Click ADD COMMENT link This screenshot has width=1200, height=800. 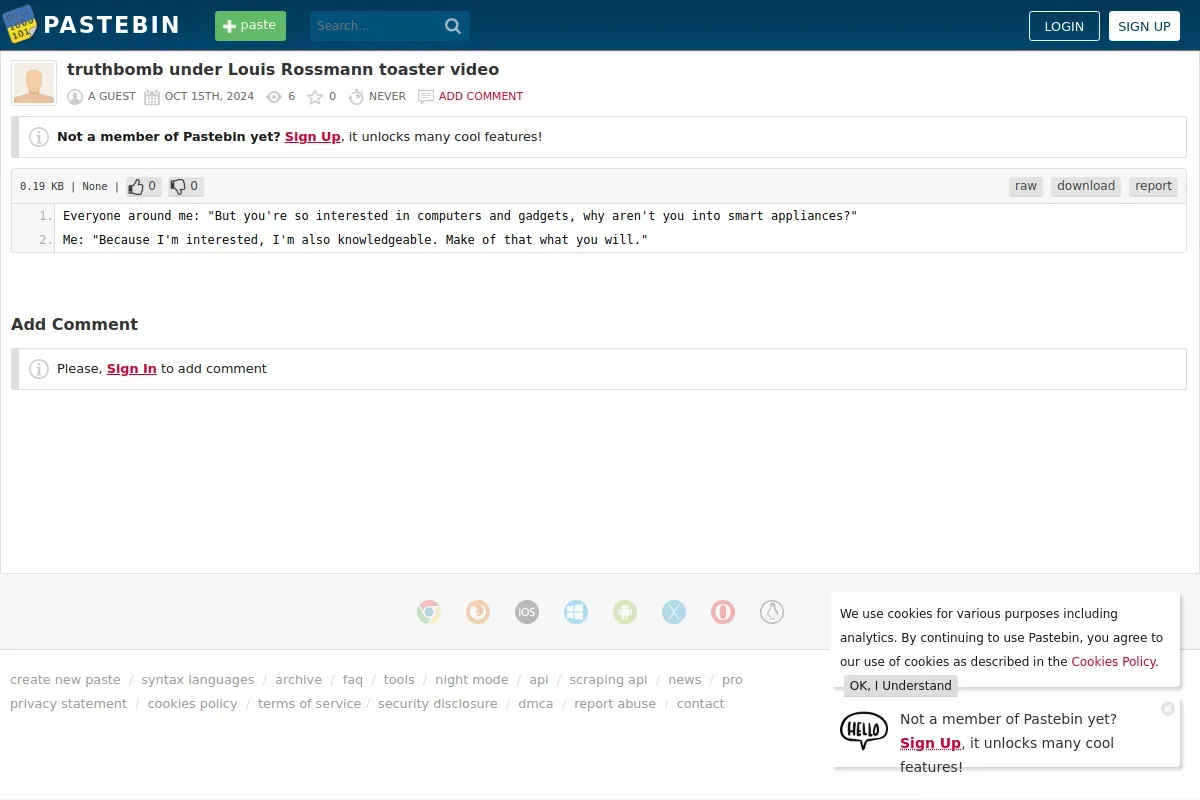pos(481,97)
